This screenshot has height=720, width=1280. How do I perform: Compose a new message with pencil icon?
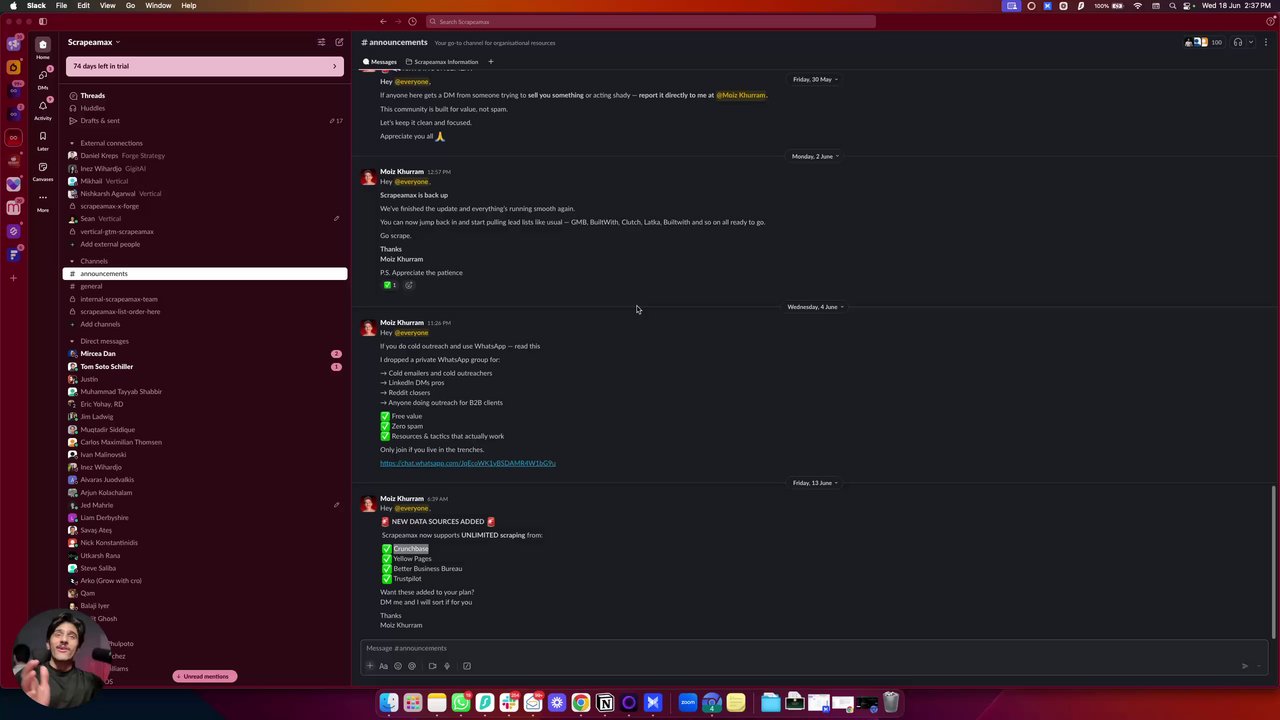339,42
